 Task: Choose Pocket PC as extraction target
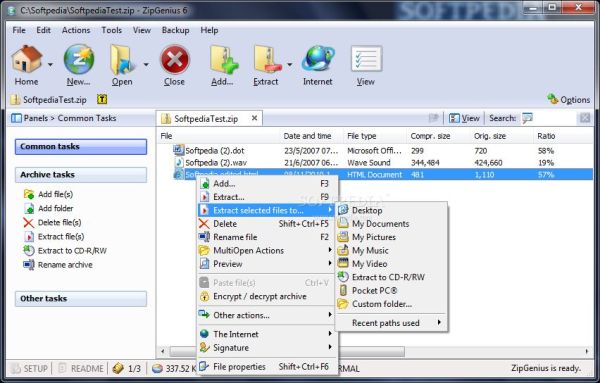(391, 290)
